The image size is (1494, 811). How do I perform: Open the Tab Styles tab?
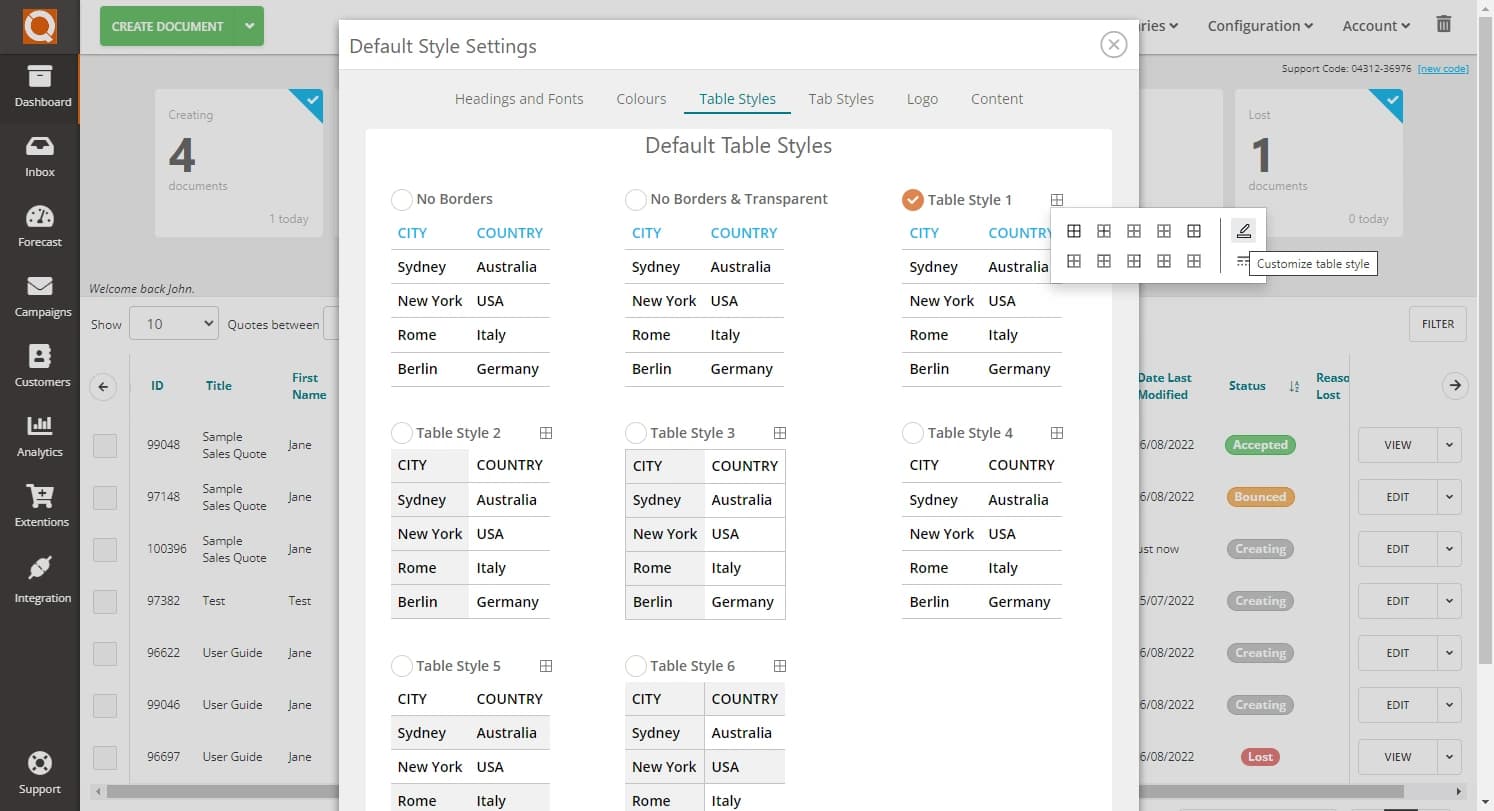click(841, 98)
